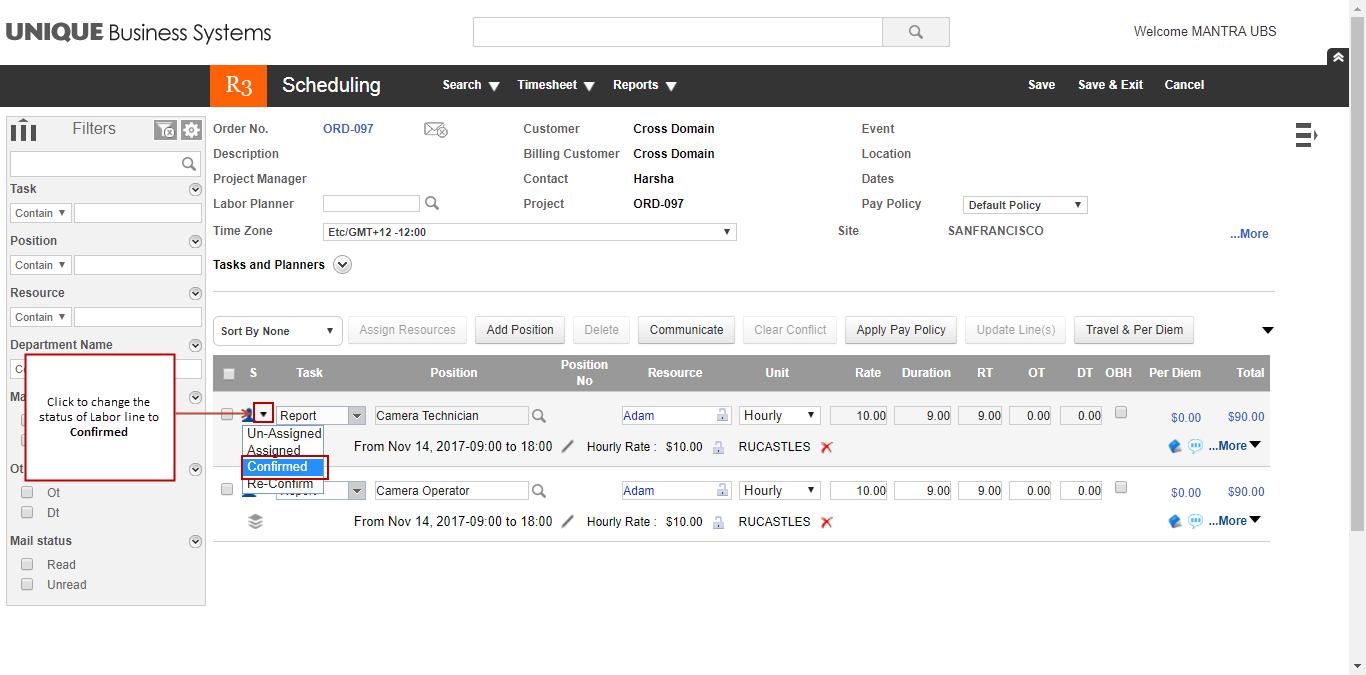Click the search magnifier beside Camera Technician
The image size is (1366, 675).
tap(539, 415)
